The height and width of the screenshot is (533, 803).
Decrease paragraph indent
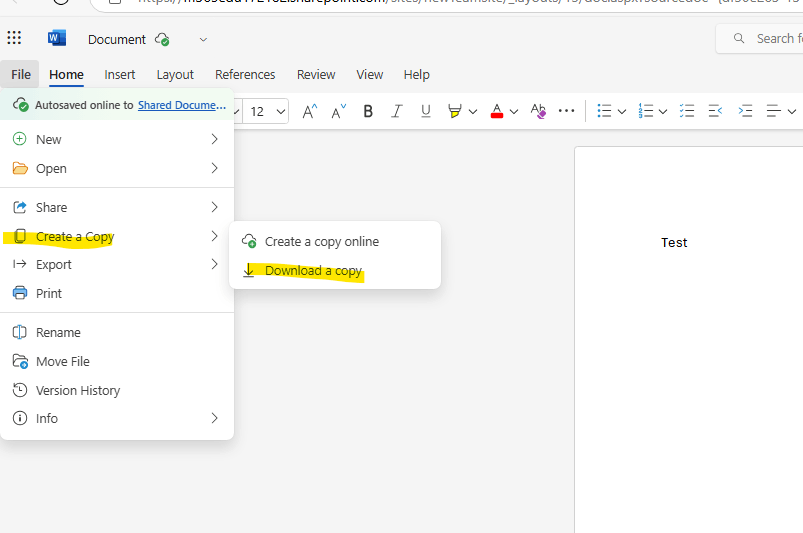coord(715,111)
